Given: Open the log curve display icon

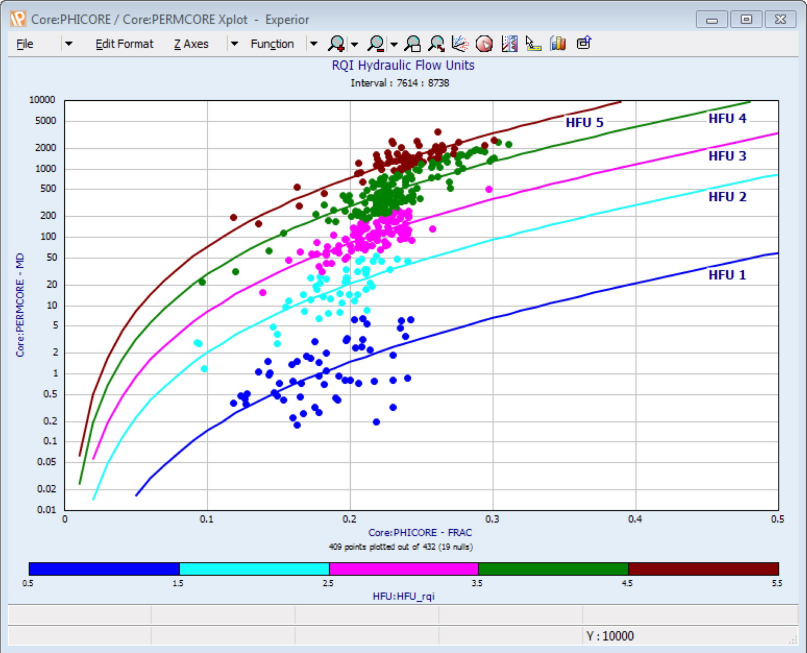Looking at the screenshot, I should [508, 43].
